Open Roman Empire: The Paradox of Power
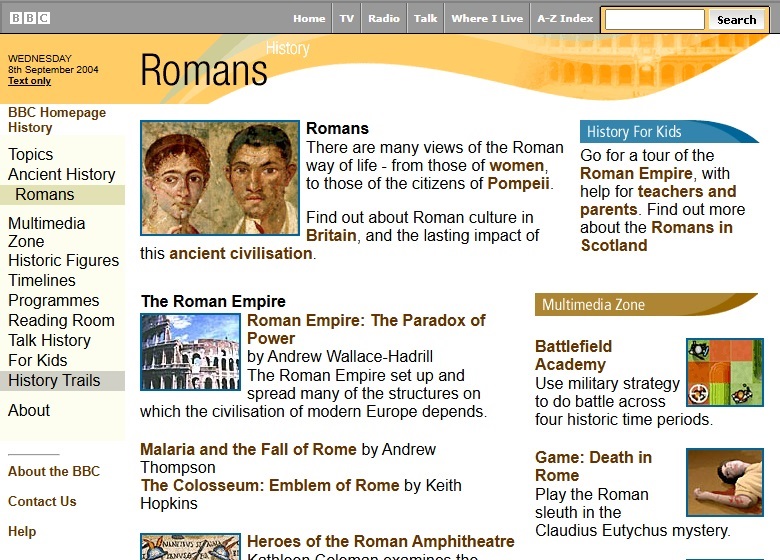 pos(365,329)
